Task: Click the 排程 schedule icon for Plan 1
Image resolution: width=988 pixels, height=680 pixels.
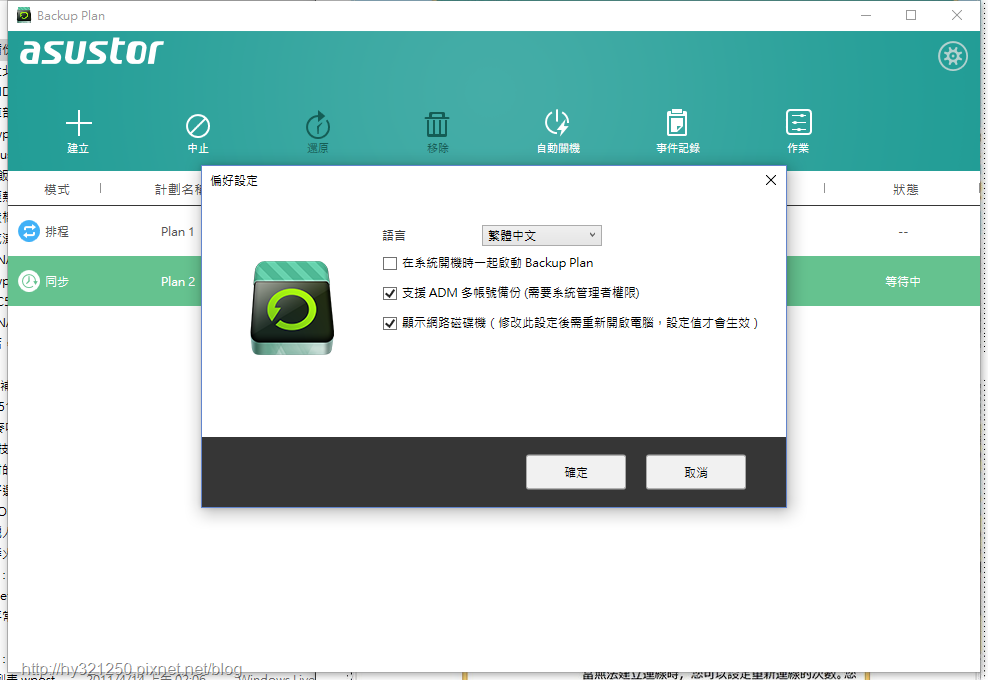Action: coord(28,231)
